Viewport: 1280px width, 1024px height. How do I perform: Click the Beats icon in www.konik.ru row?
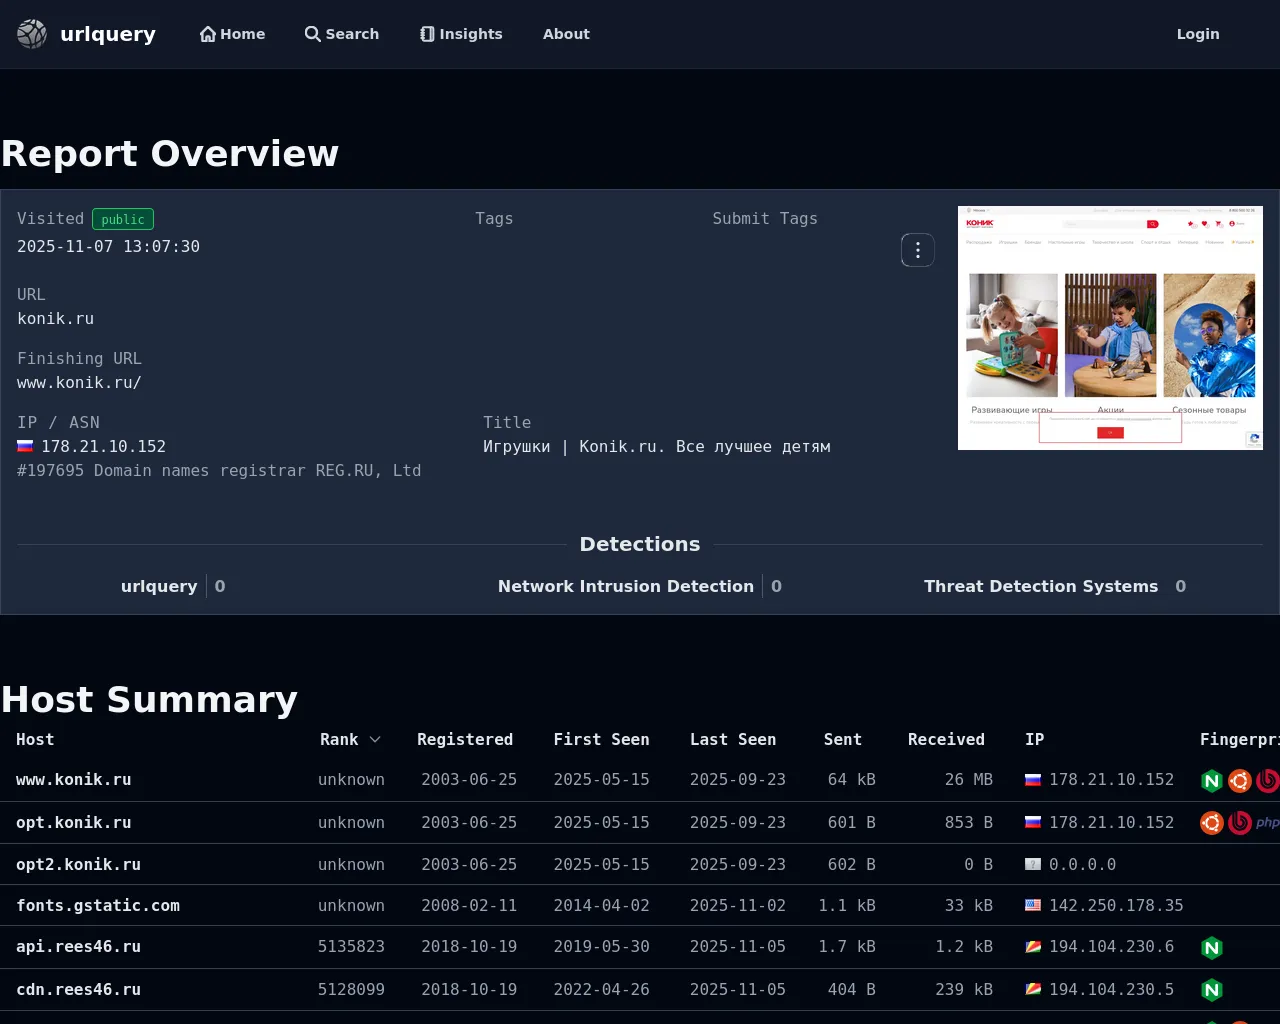1268,781
